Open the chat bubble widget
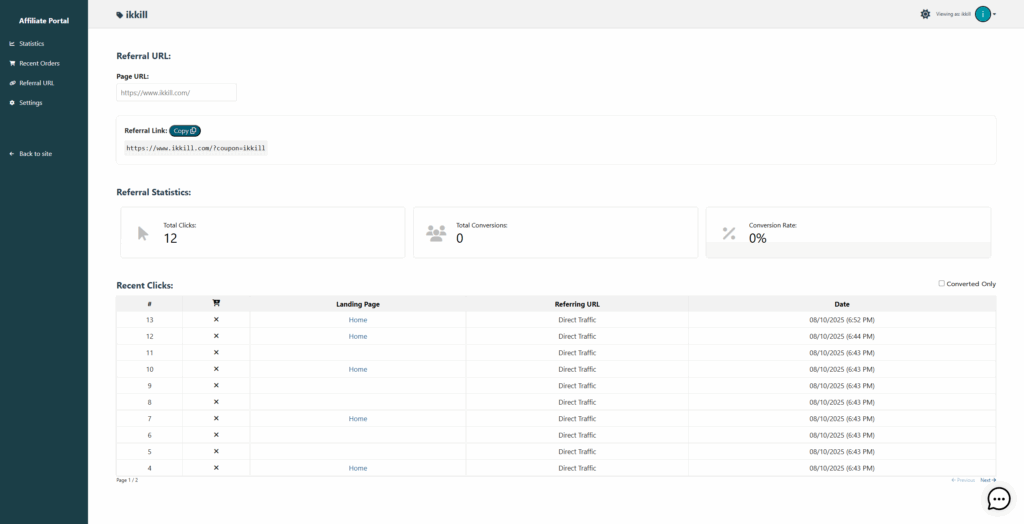 tap(998, 499)
